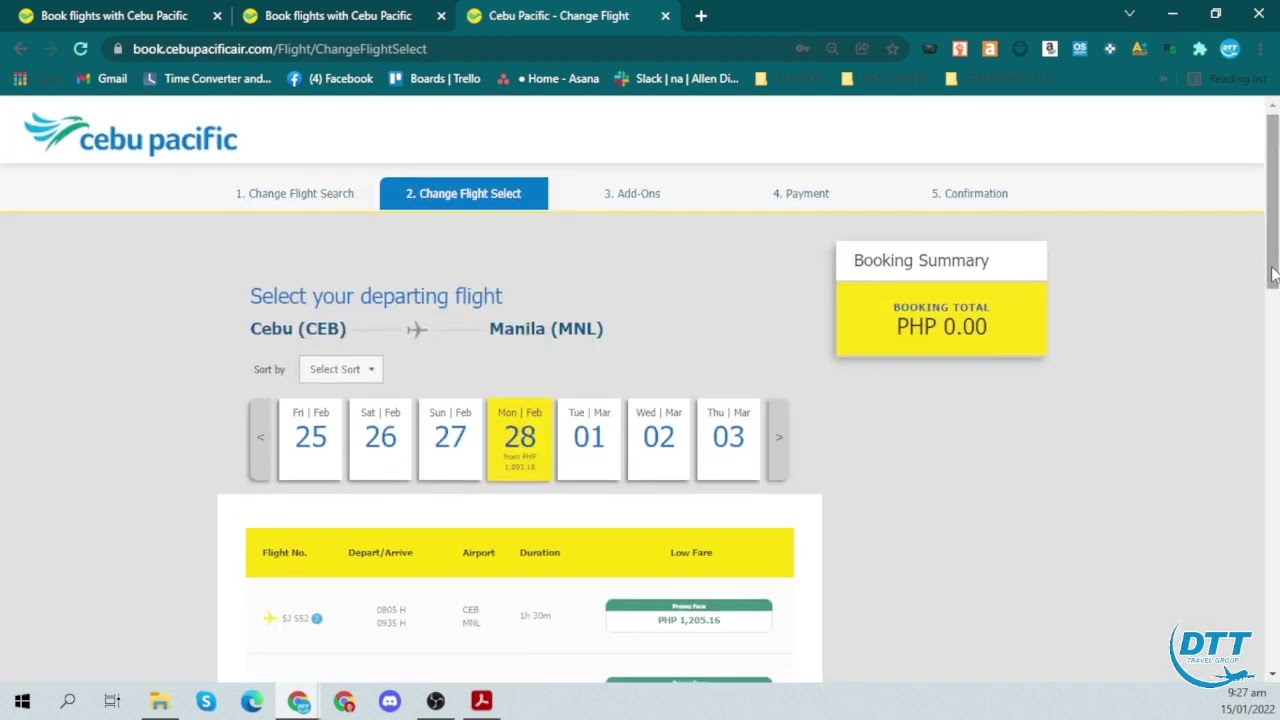Image resolution: width=1280 pixels, height=720 pixels.
Task: Click the saved password key icon
Action: (802, 48)
